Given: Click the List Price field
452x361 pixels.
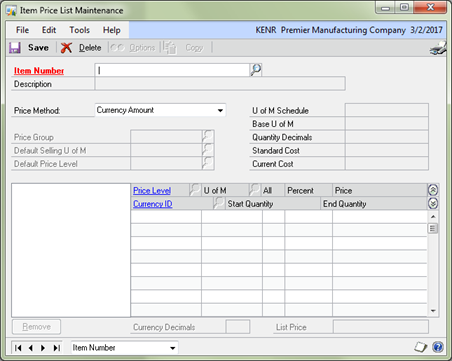Looking at the screenshot, I should pyautogui.click(x=381, y=327).
